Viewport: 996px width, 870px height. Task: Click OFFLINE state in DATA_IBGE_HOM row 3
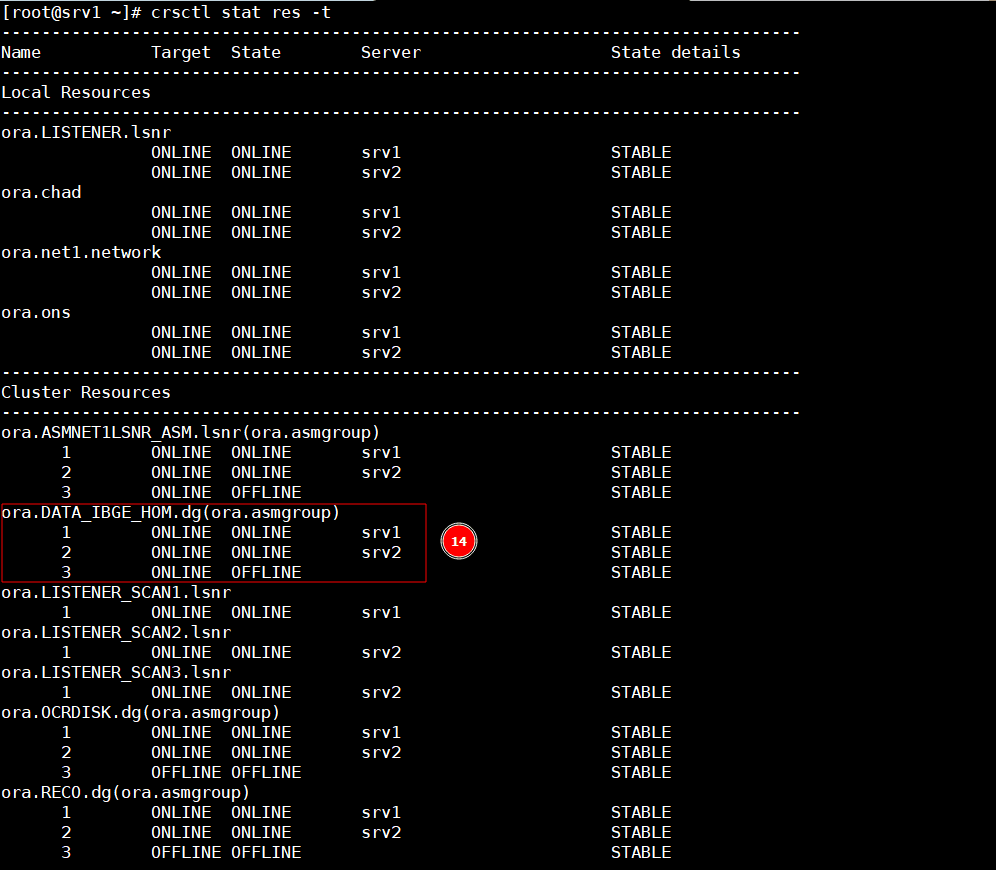click(266, 572)
